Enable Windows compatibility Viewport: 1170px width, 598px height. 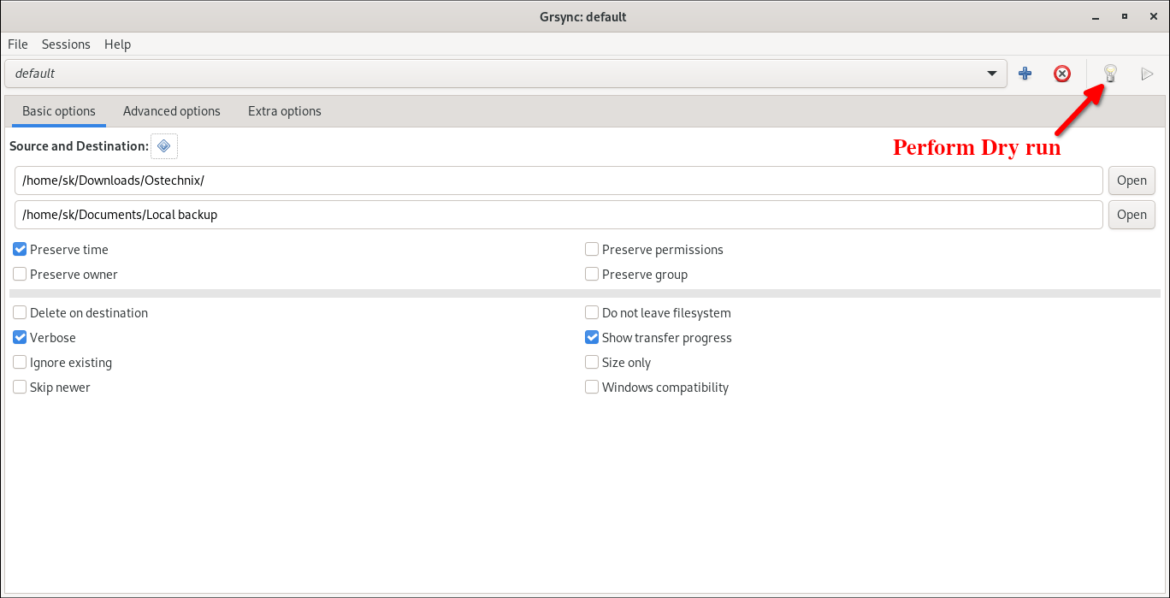tap(591, 387)
